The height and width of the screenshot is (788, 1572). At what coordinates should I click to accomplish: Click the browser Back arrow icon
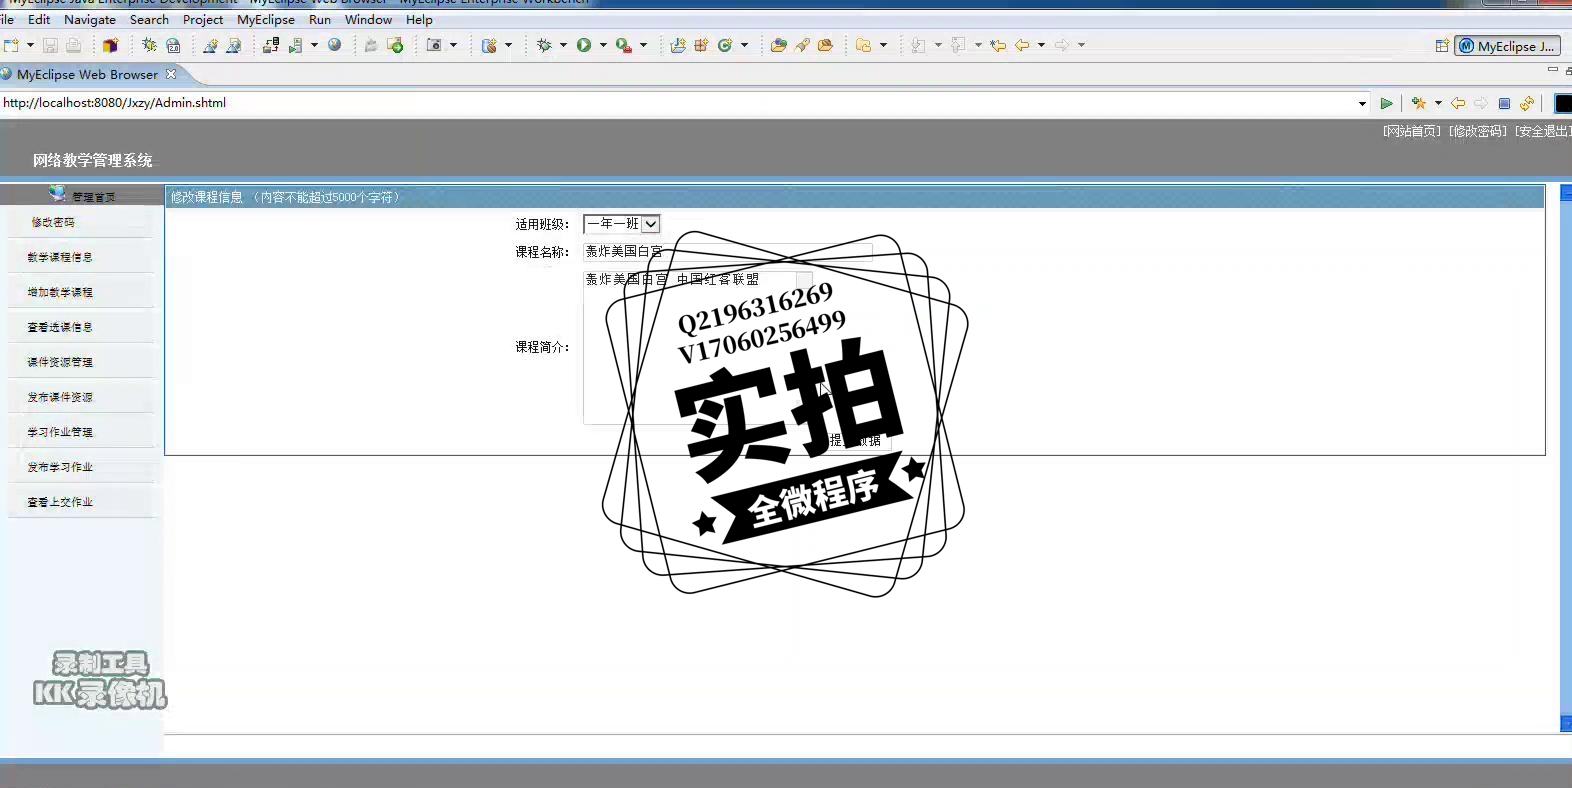point(1458,104)
